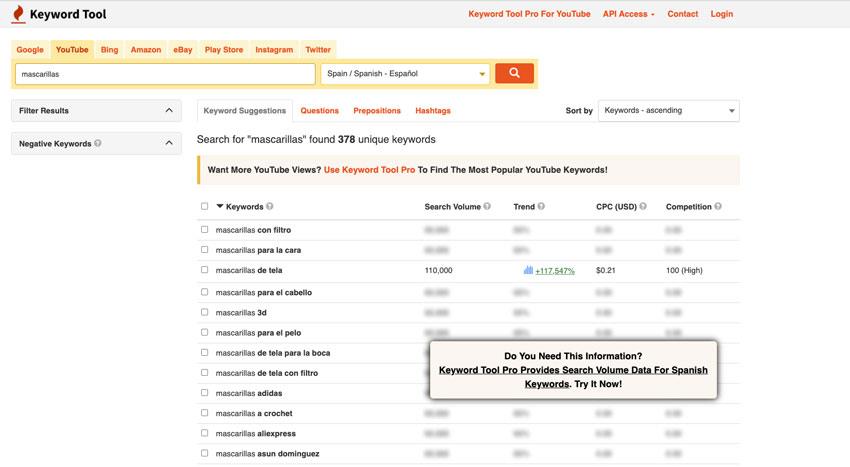This screenshot has height=467, width=850.
Task: Click the keyword mascarillas de tela
Action: (249, 270)
